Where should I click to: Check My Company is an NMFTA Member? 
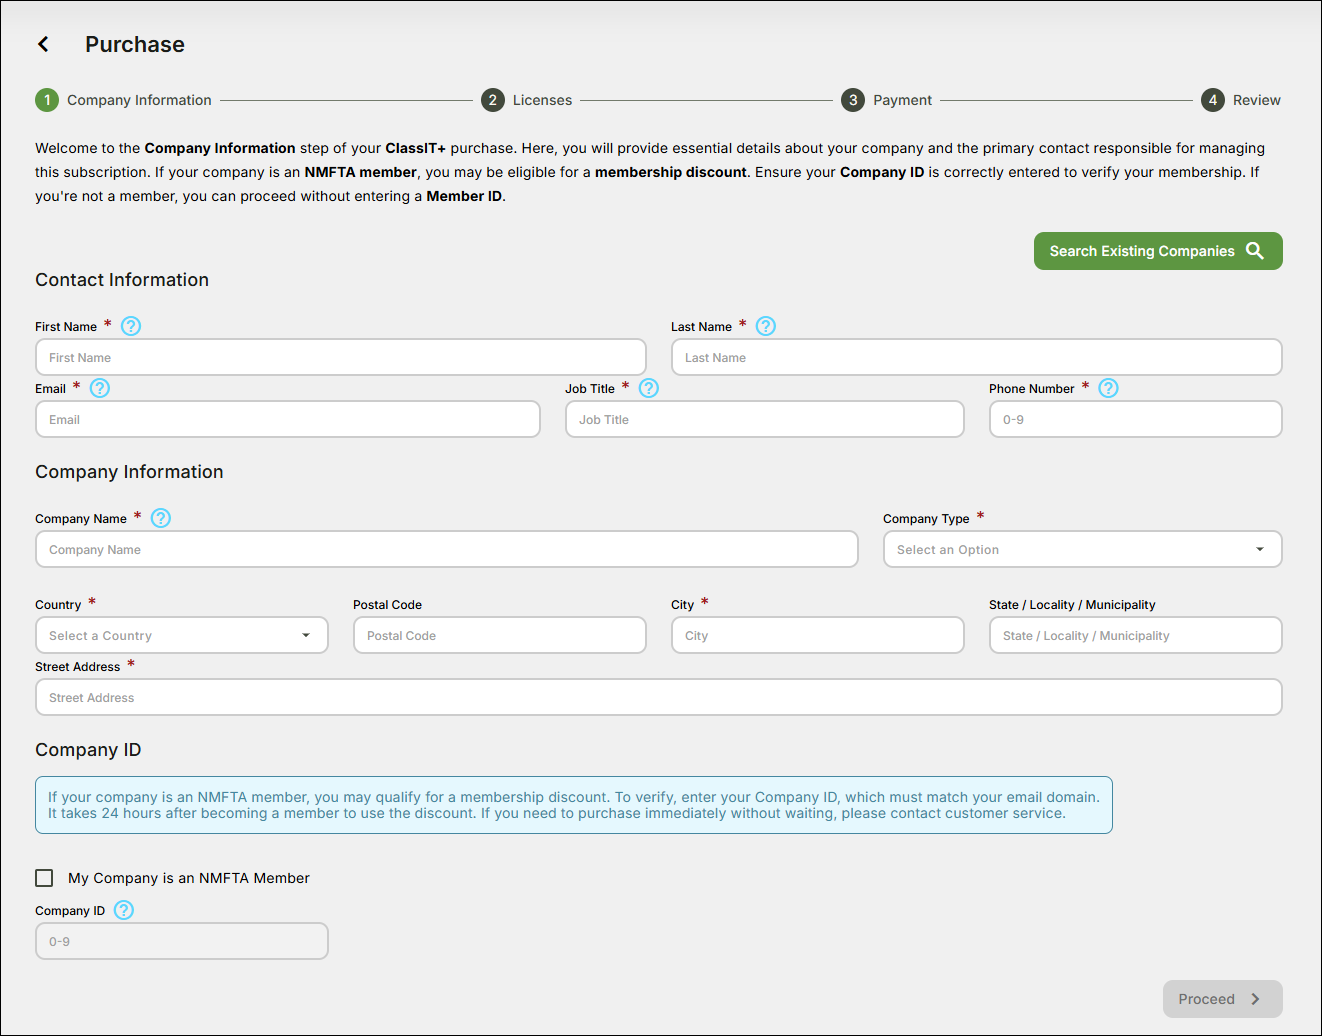click(x=44, y=877)
